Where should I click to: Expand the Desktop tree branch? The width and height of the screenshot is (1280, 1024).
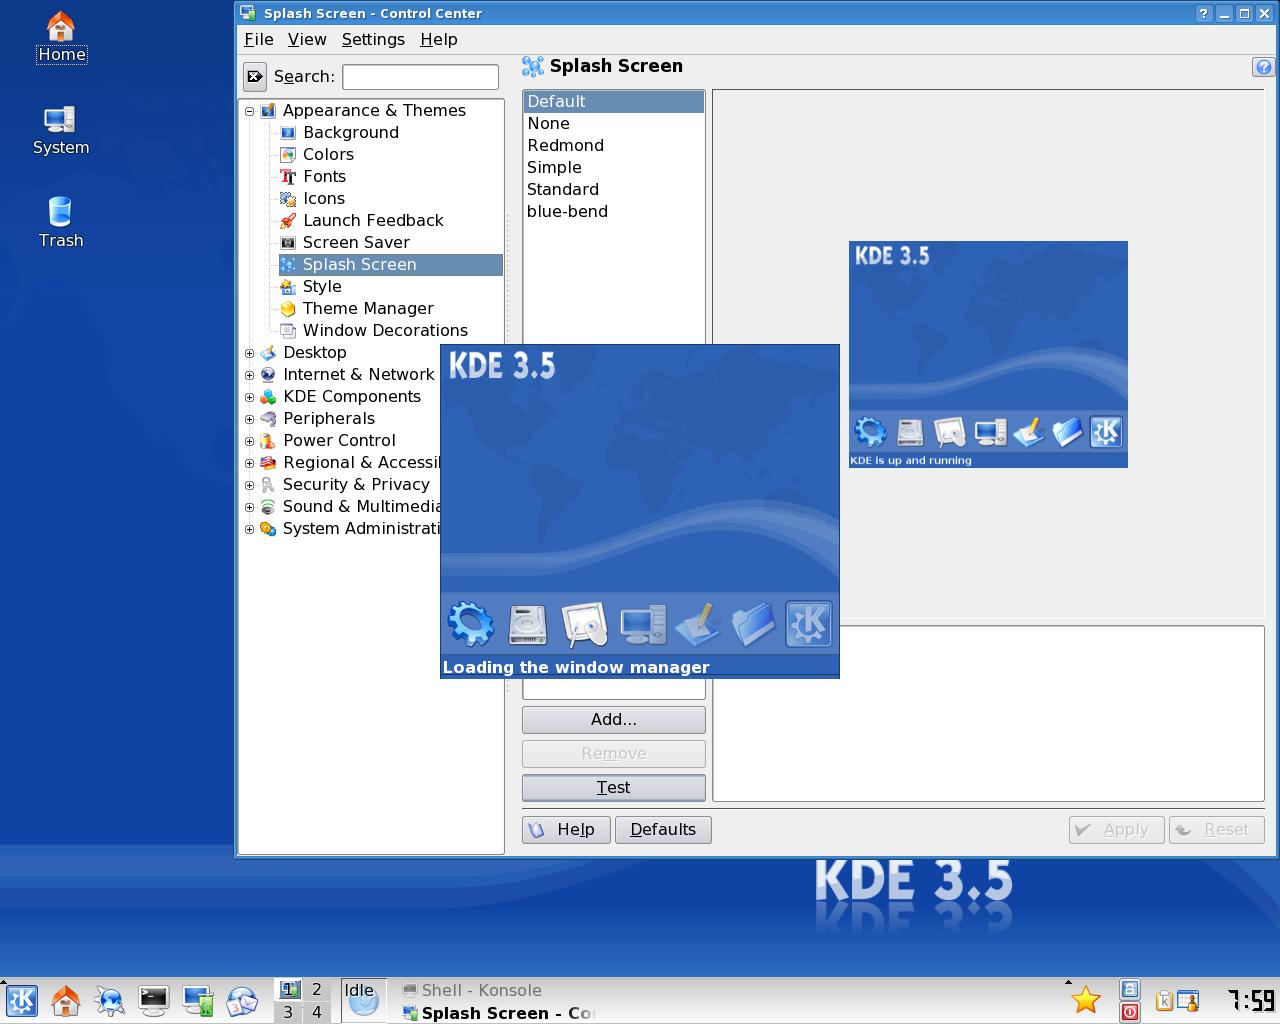point(250,353)
